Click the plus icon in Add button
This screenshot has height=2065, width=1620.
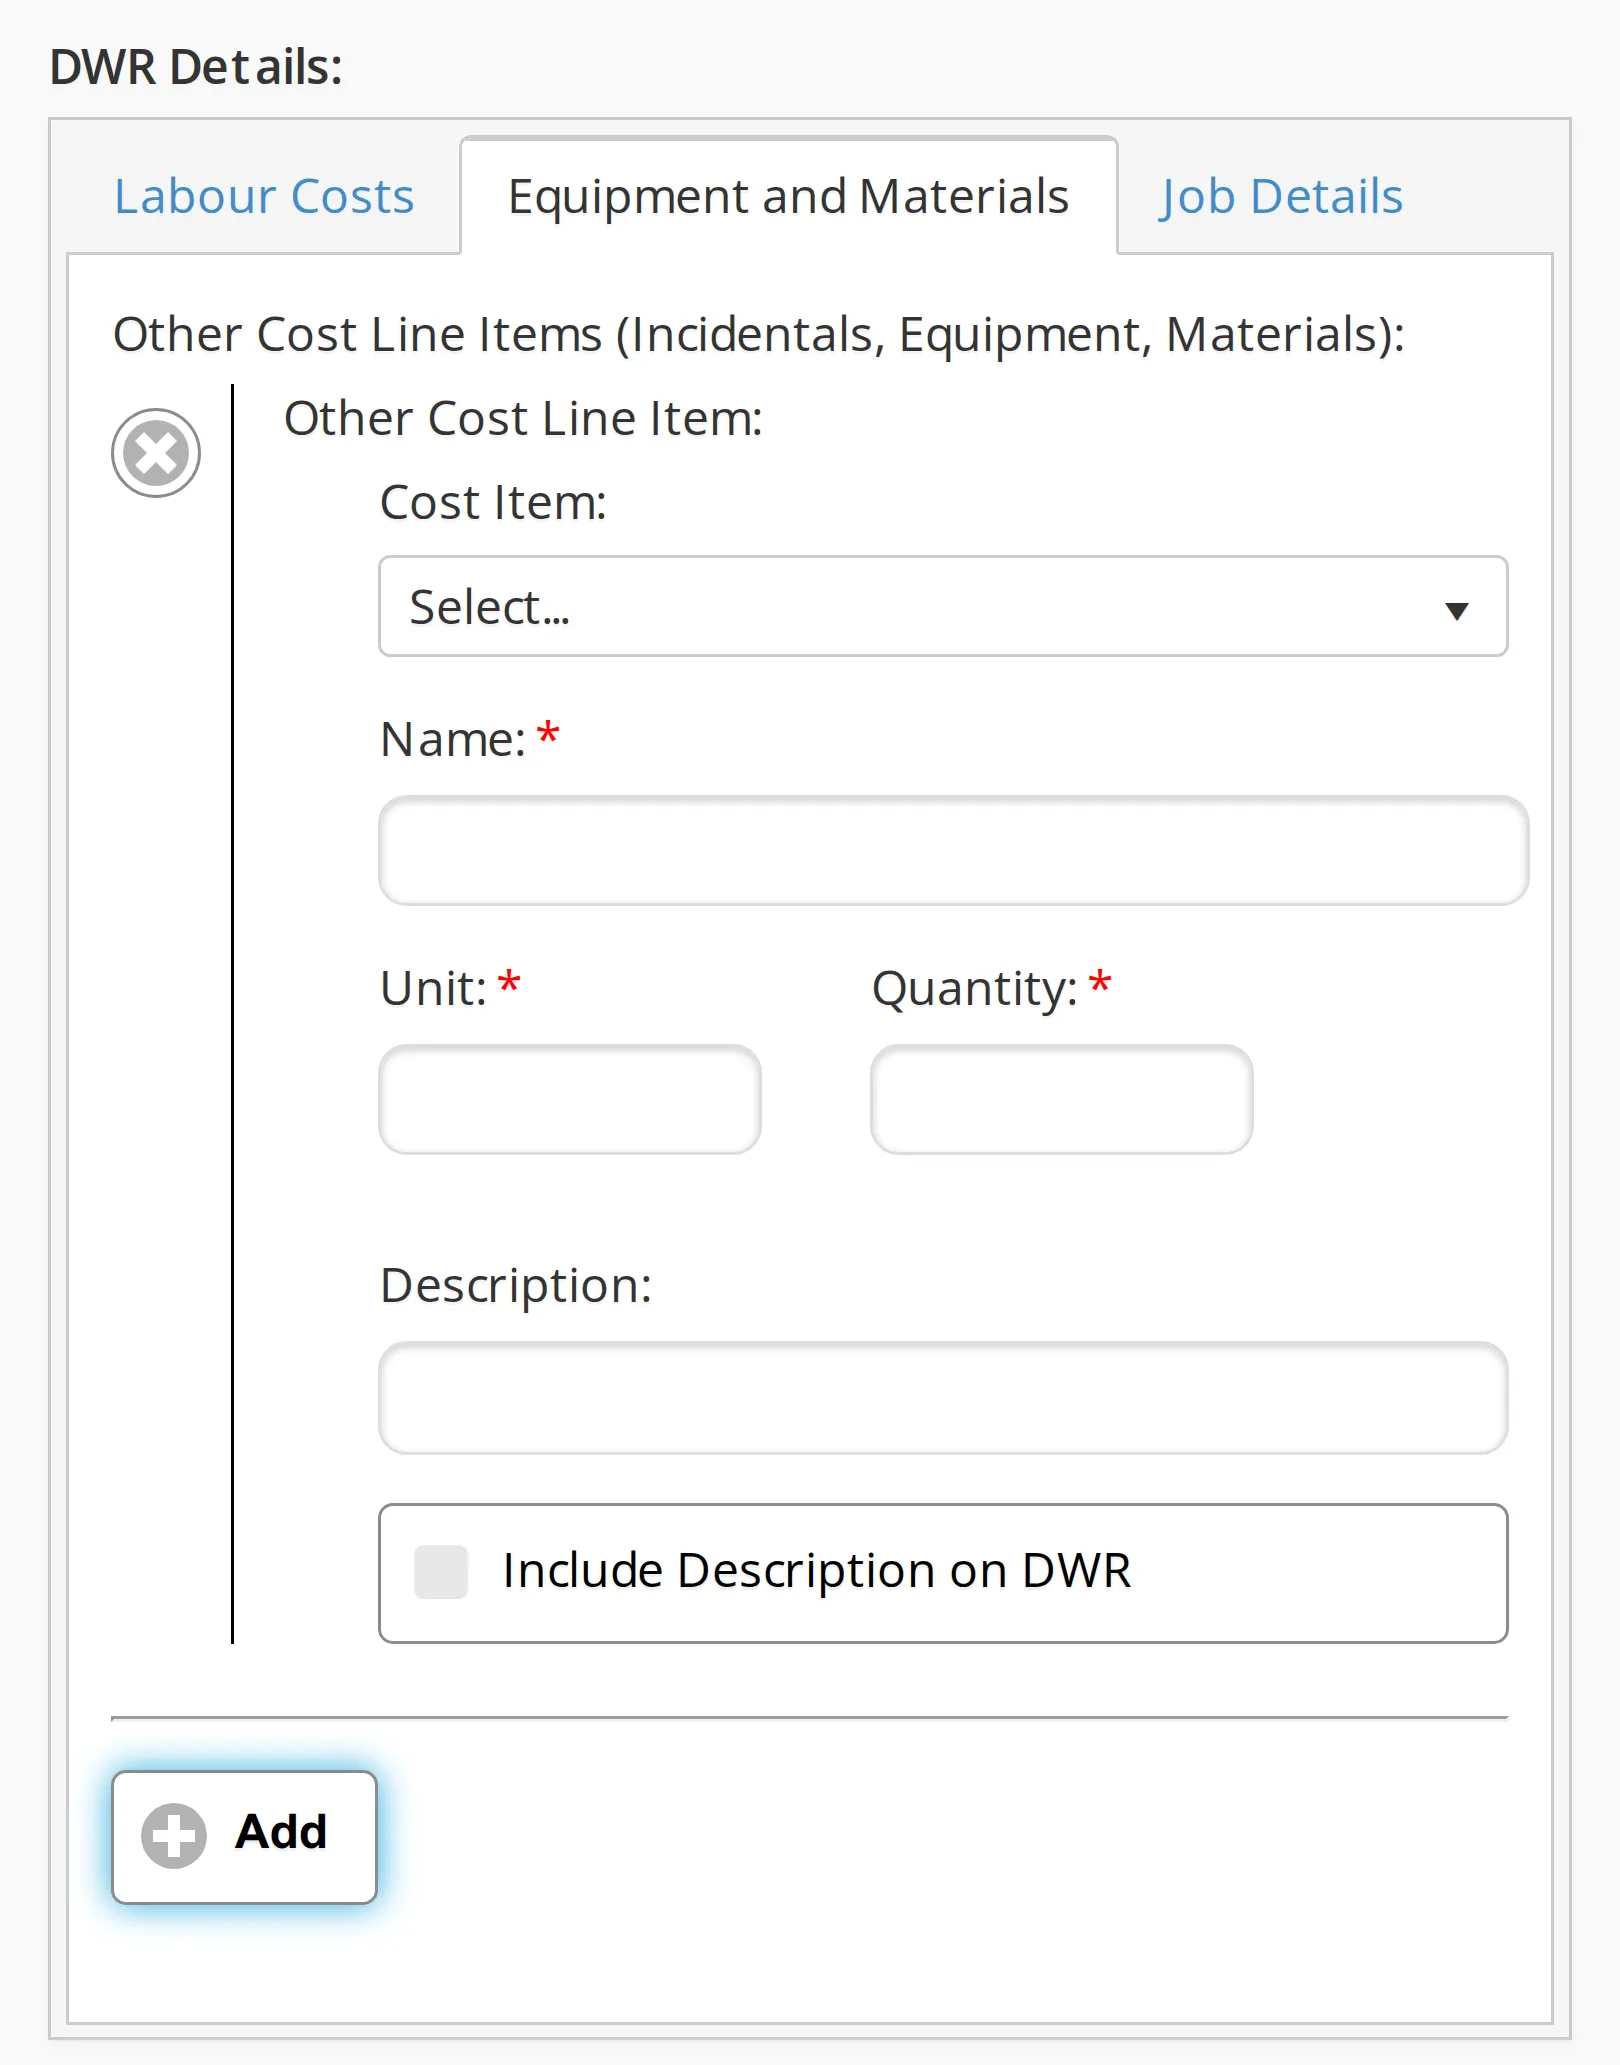click(x=174, y=1836)
